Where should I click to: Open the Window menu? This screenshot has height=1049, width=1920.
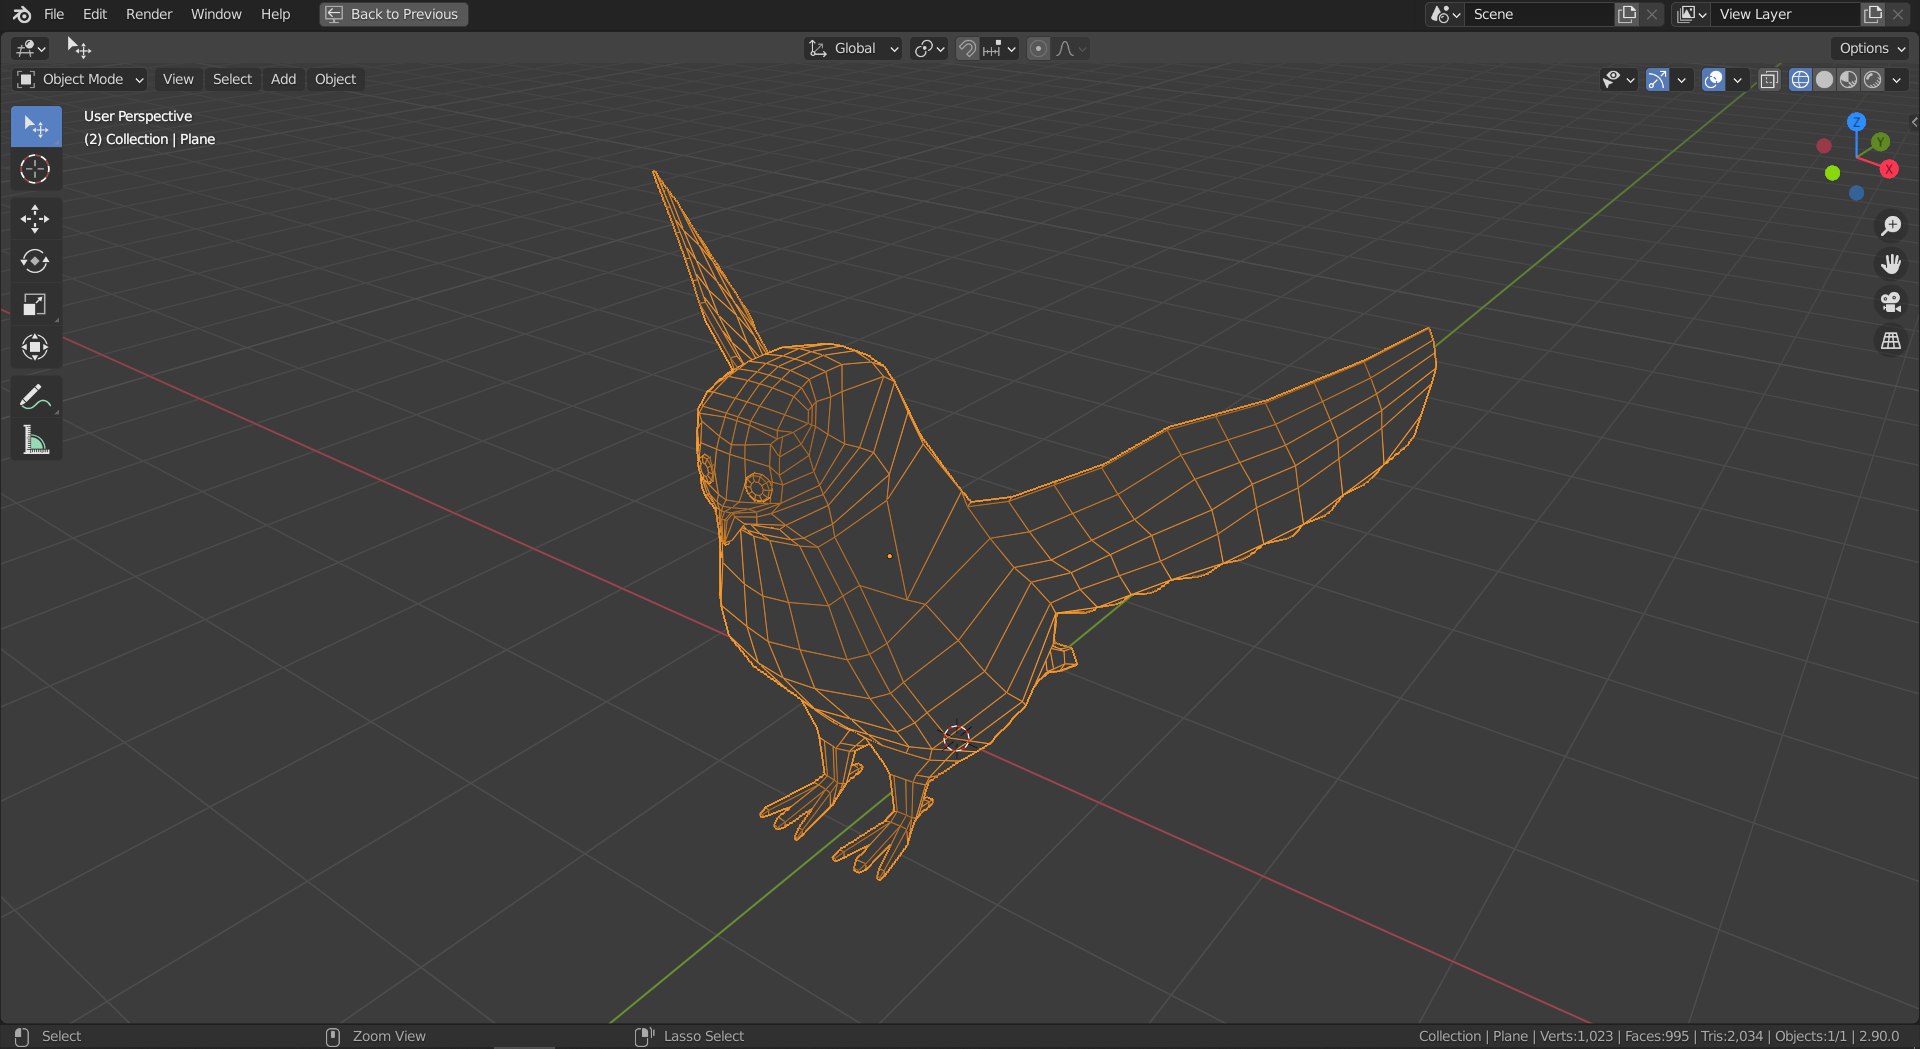point(216,14)
